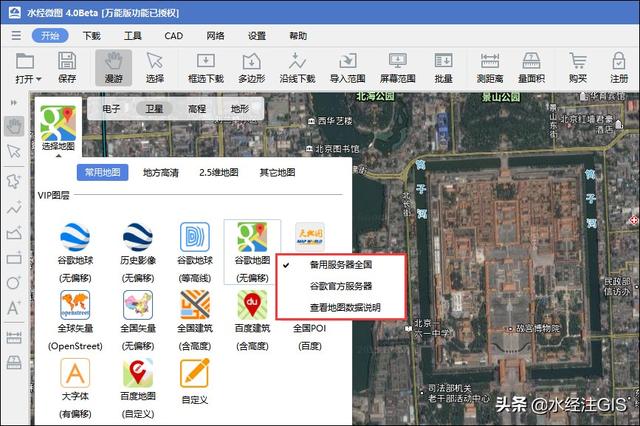Select arrow pointer in left sidebar
The image size is (640, 426).
point(14,151)
